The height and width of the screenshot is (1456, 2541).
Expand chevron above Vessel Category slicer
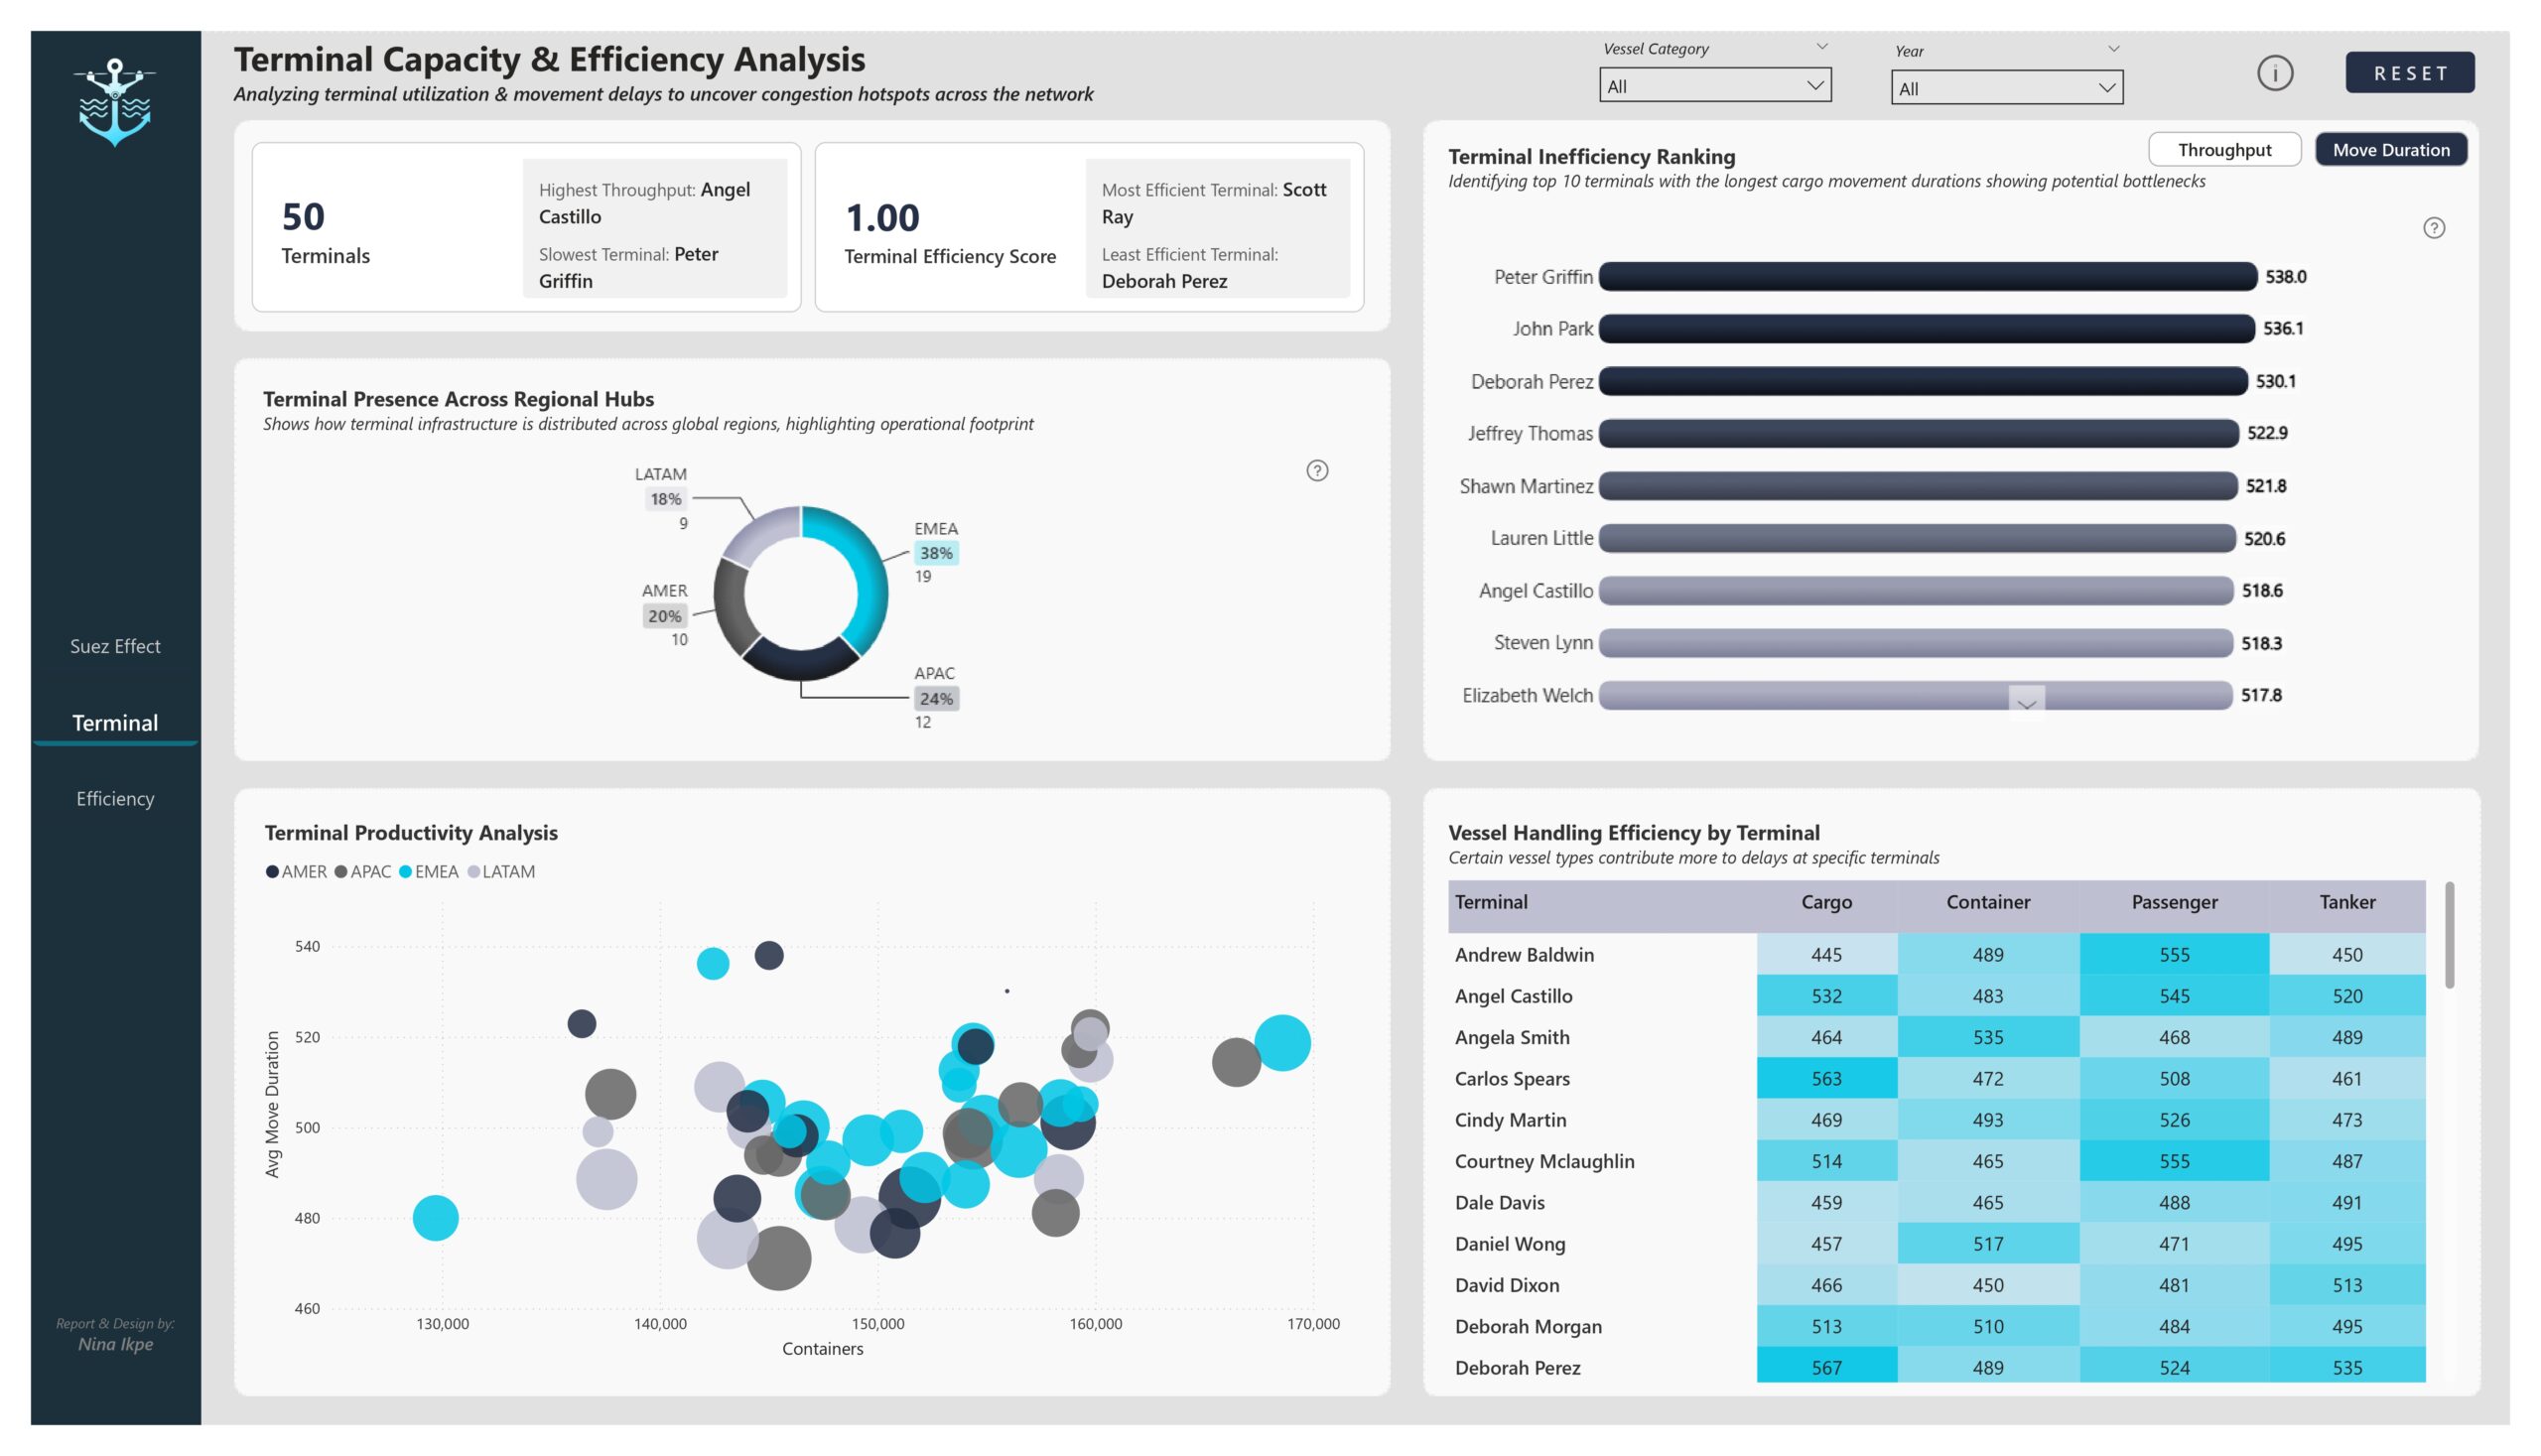pos(1821,47)
